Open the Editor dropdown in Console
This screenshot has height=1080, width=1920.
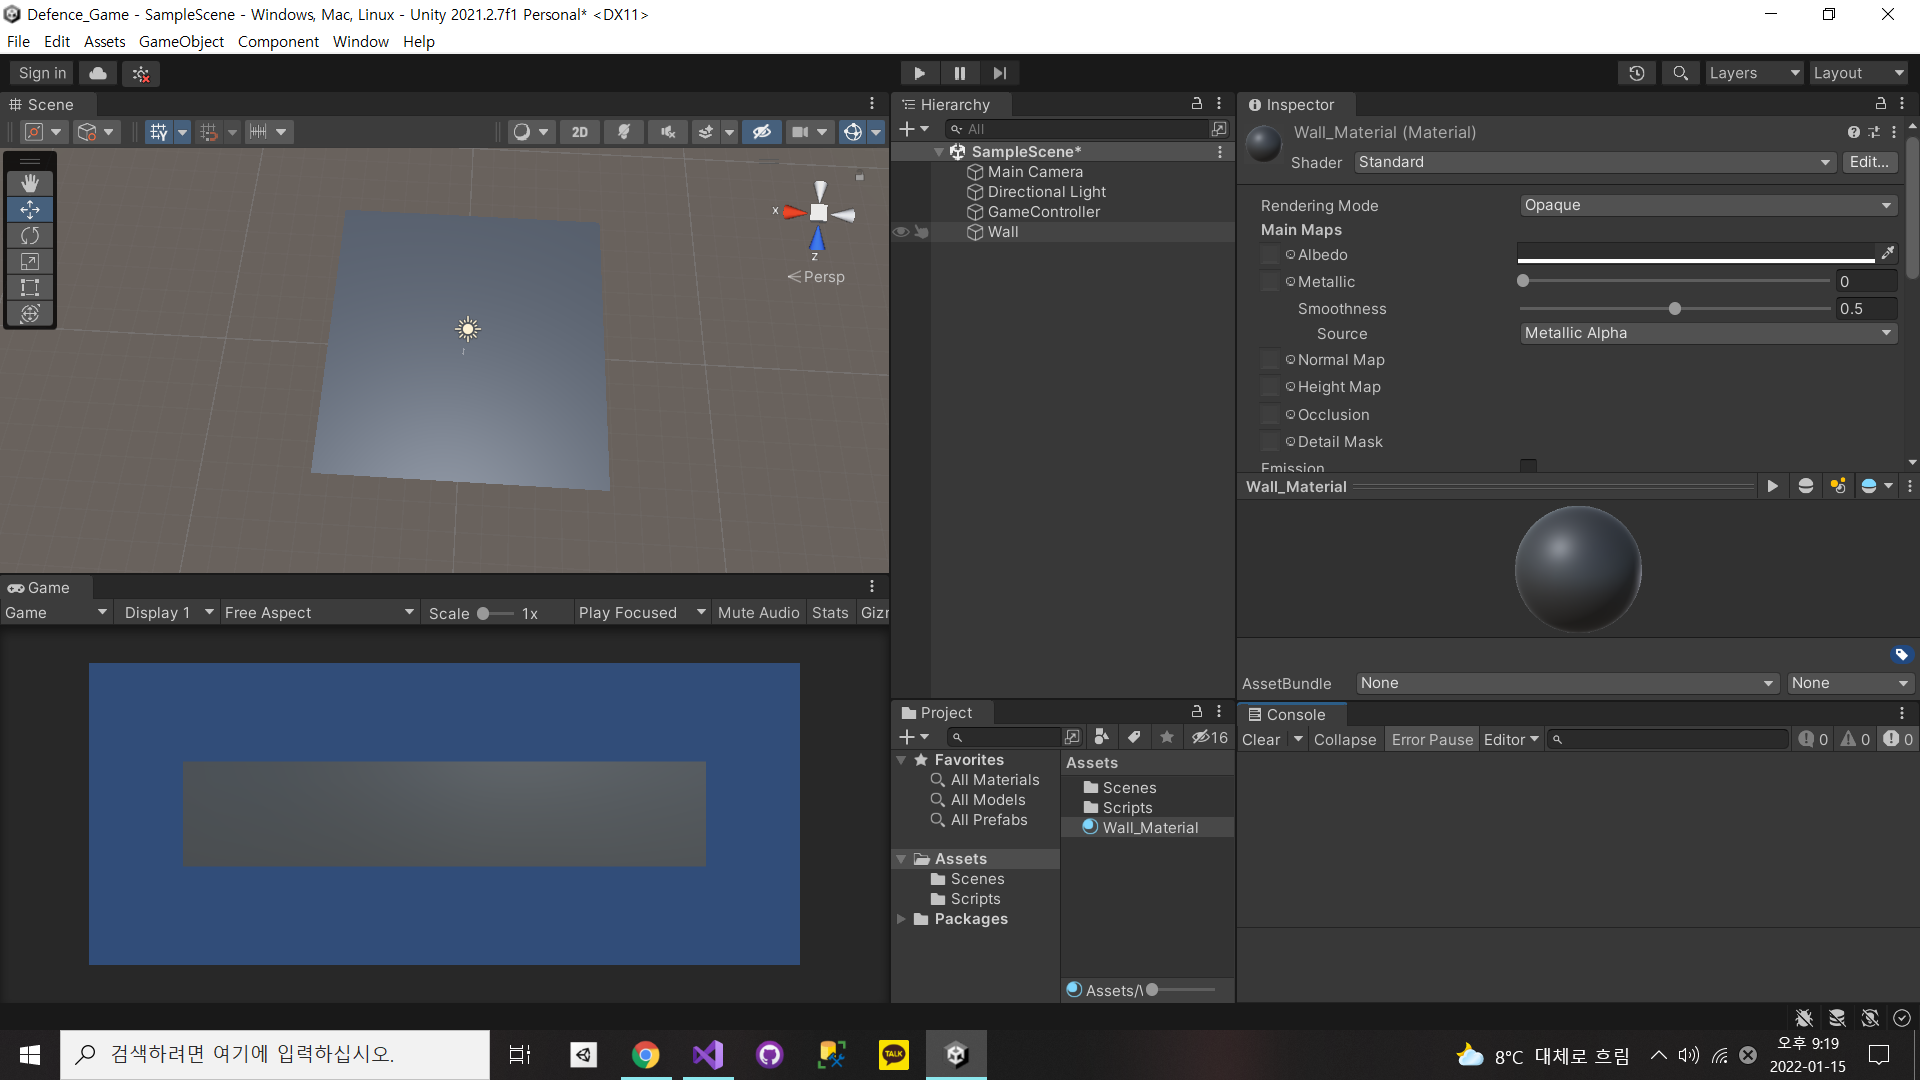pos(1511,740)
